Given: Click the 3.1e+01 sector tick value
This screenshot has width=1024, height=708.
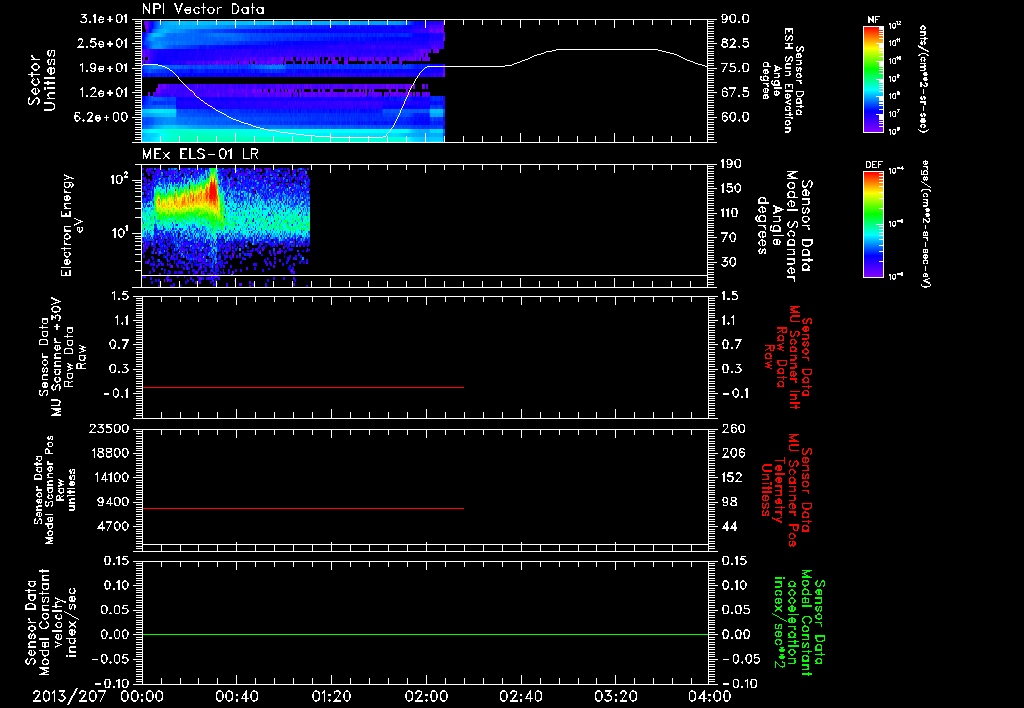Looking at the screenshot, I should point(106,19).
